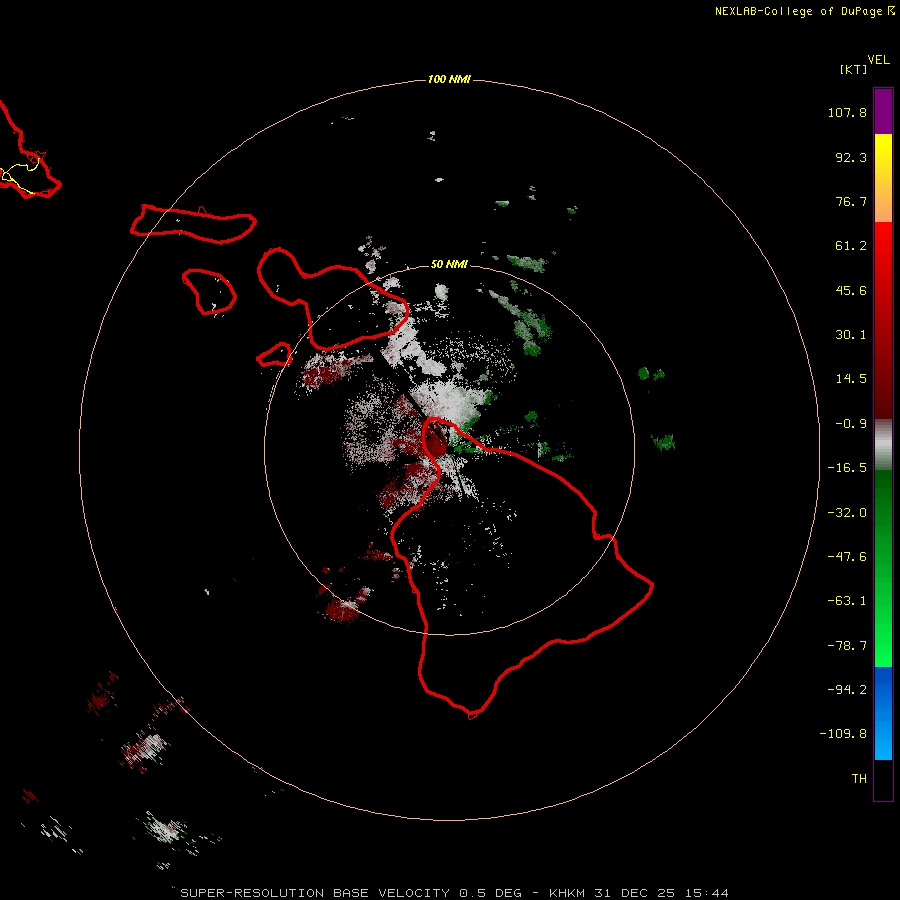Click the -47.6 velocity scale value
Image resolution: width=900 pixels, height=900 pixels.
(x=847, y=557)
